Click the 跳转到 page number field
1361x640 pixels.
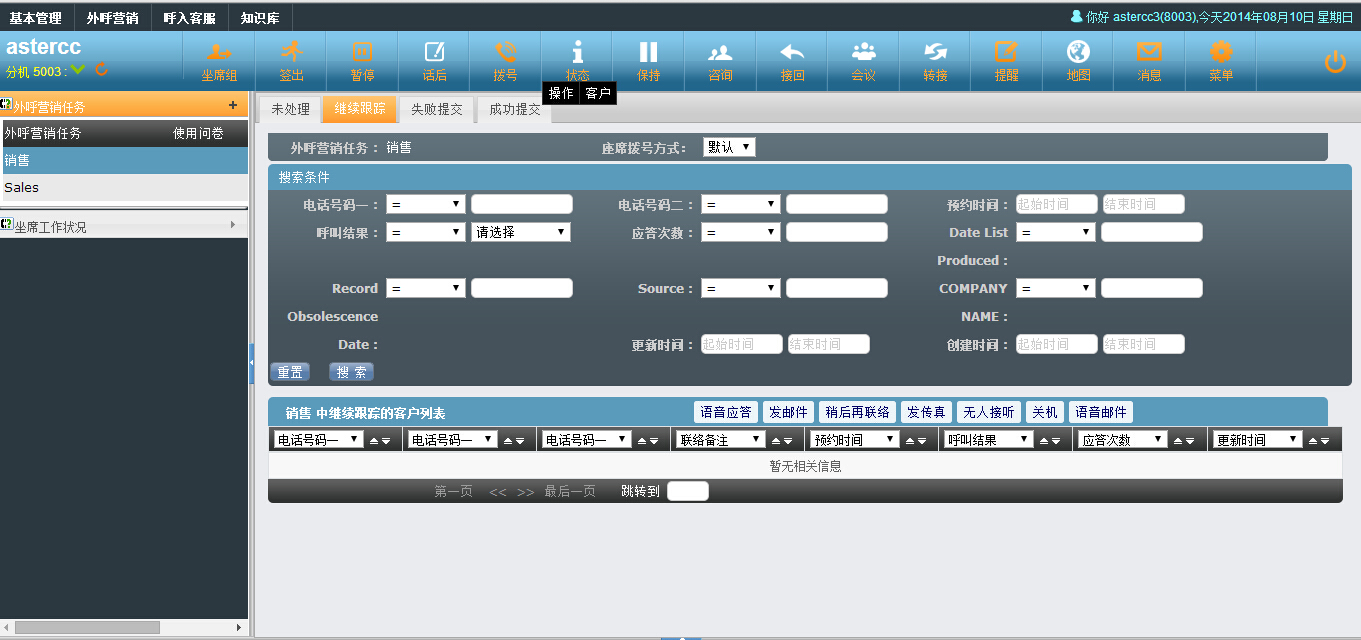point(687,491)
